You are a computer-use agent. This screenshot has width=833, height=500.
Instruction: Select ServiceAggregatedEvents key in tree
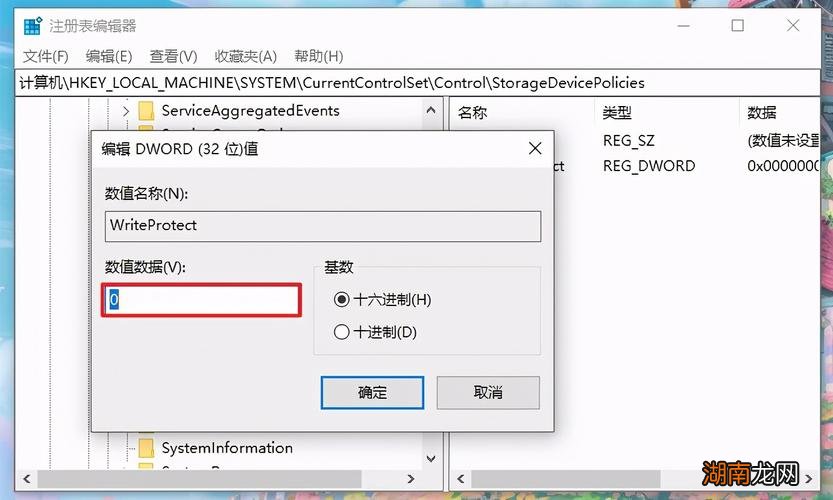pyautogui.click(x=250, y=111)
